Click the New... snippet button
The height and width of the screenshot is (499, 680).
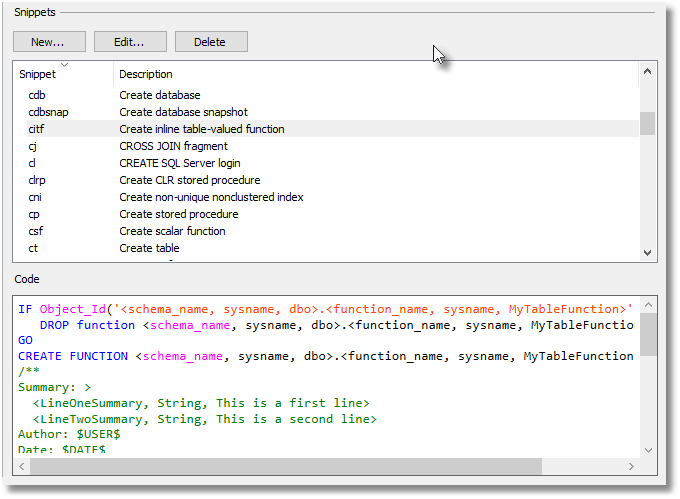[x=49, y=42]
